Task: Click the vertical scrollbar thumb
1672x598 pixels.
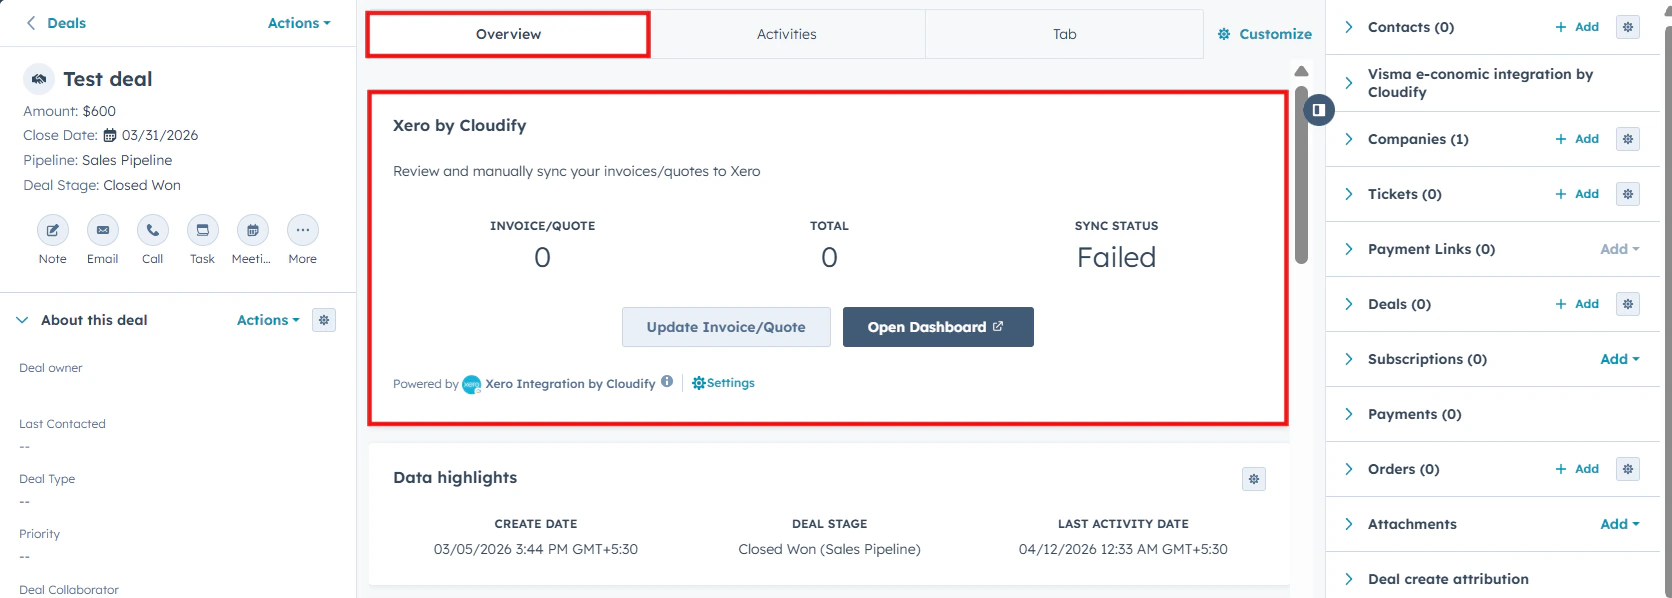Action: pyautogui.click(x=1301, y=175)
